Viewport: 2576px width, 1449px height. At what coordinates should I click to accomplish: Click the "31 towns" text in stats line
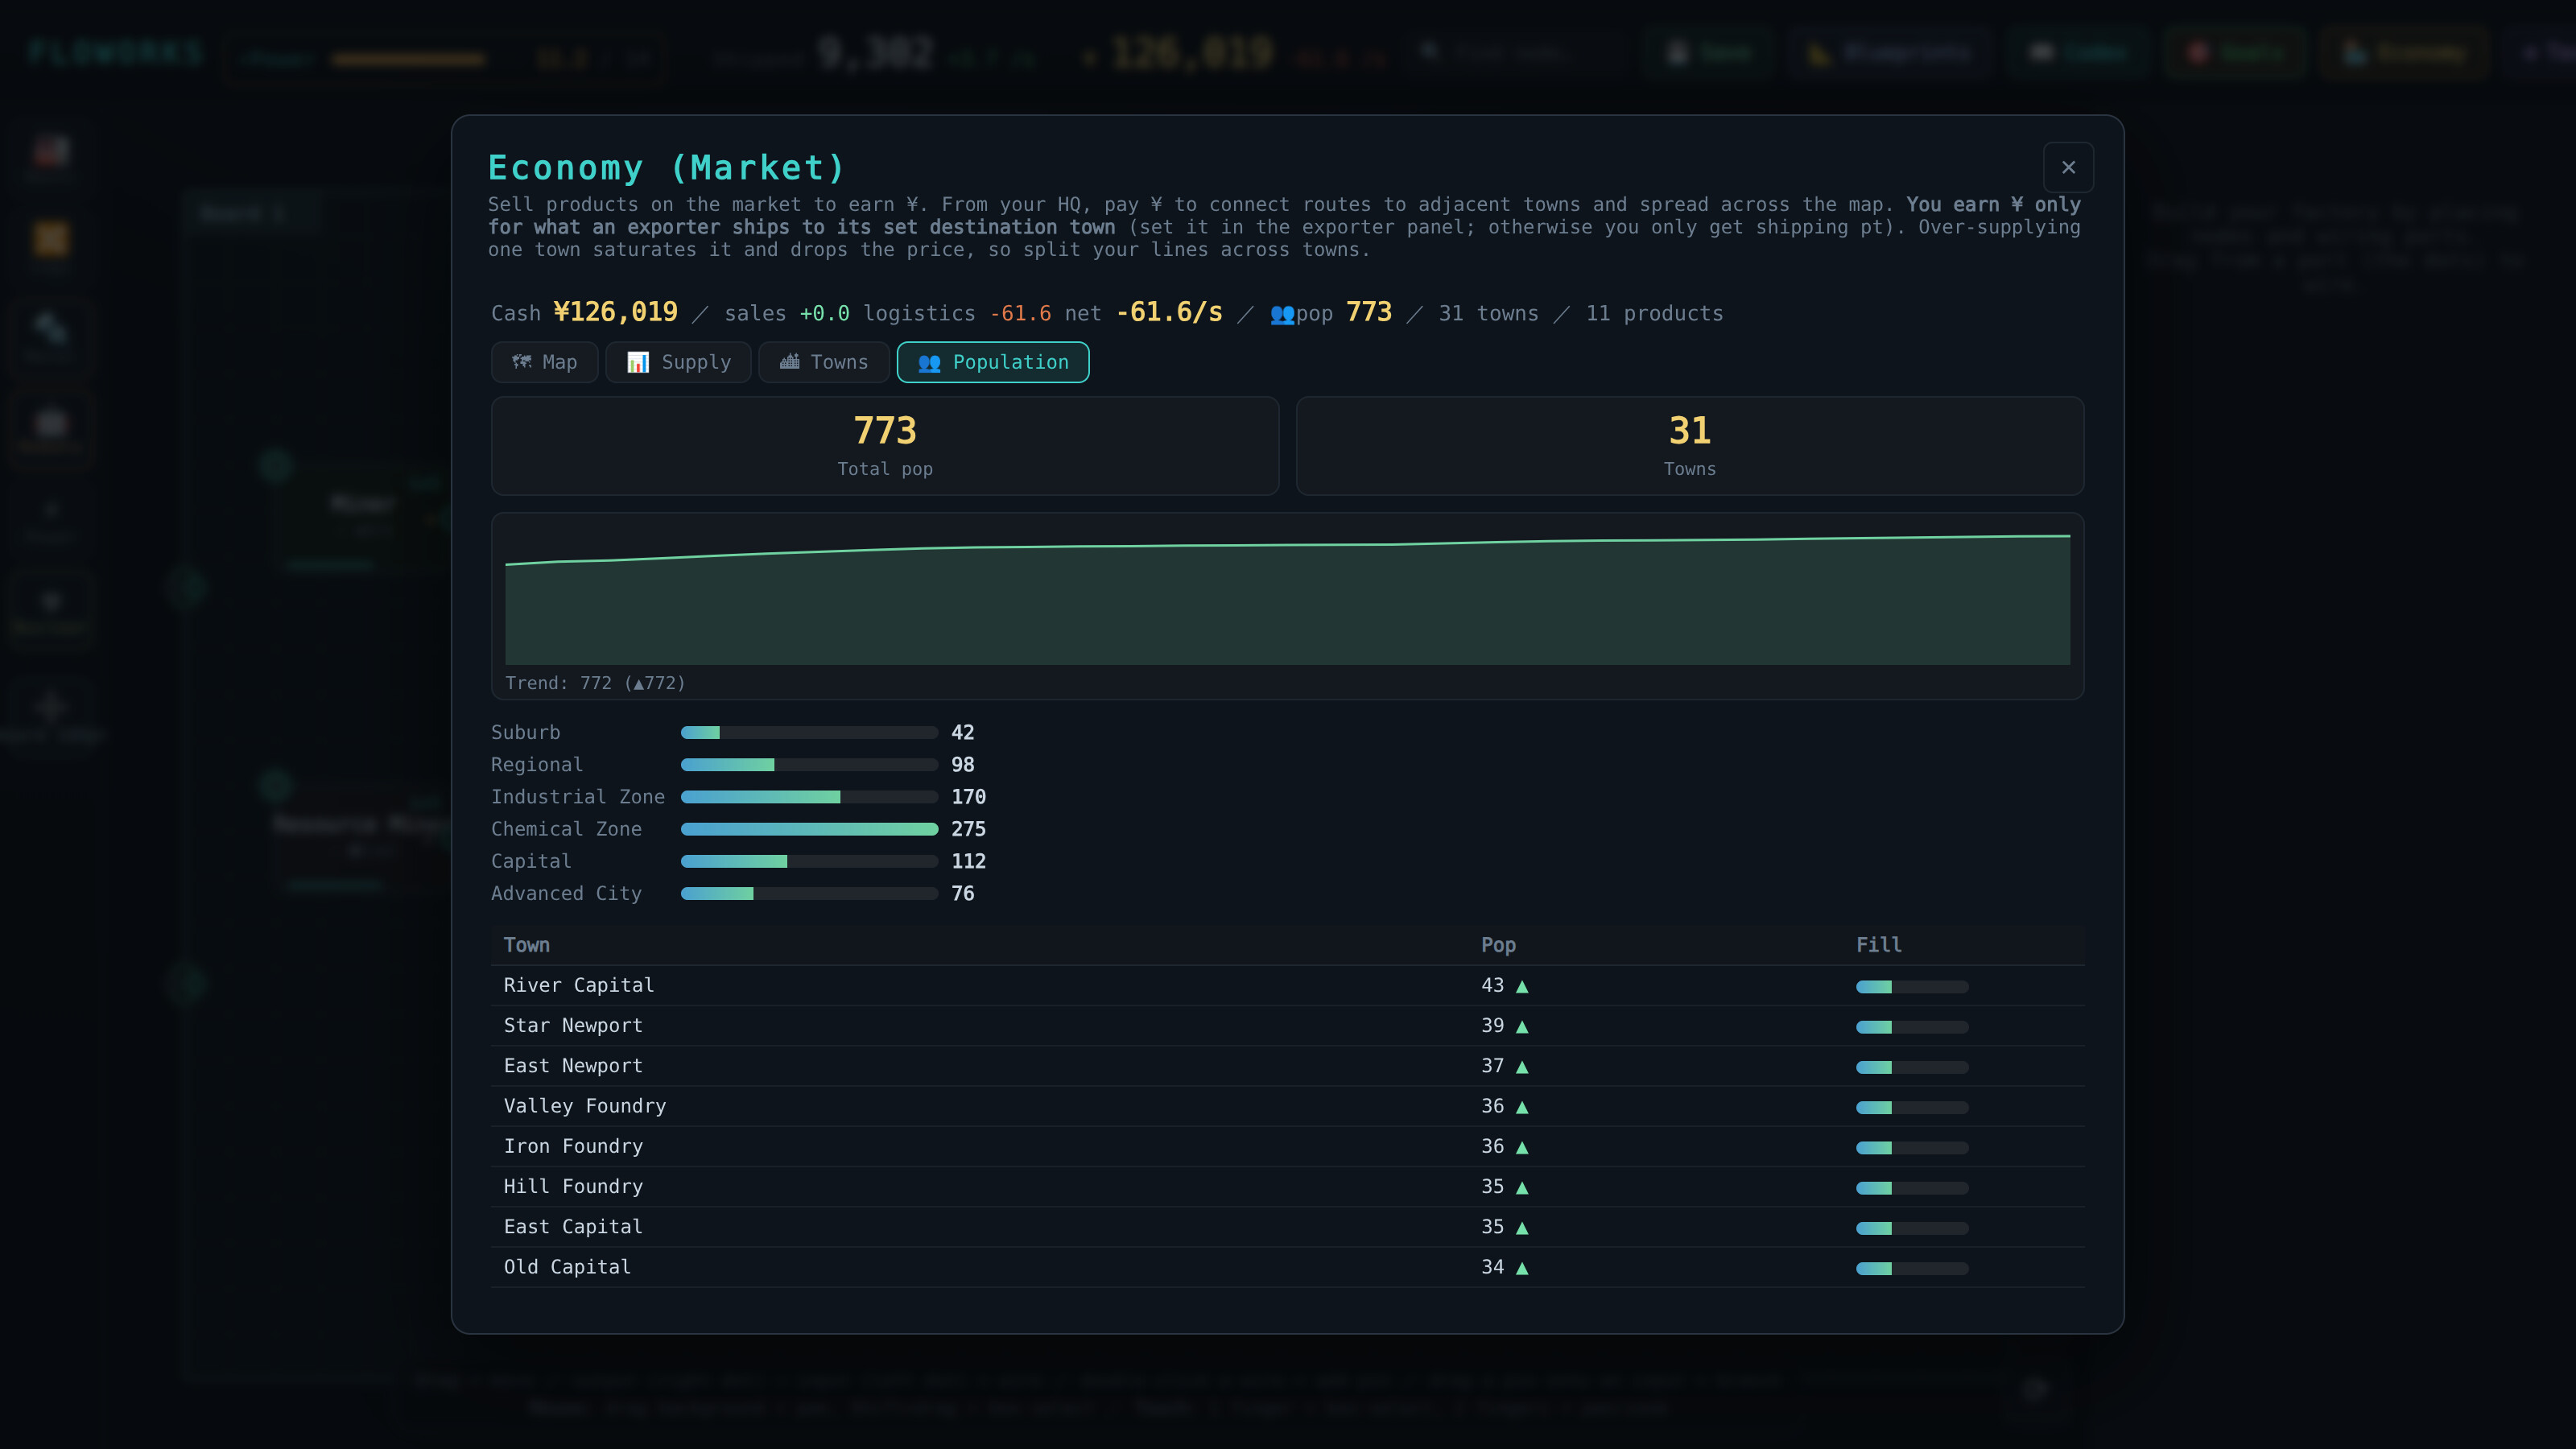(x=1488, y=313)
